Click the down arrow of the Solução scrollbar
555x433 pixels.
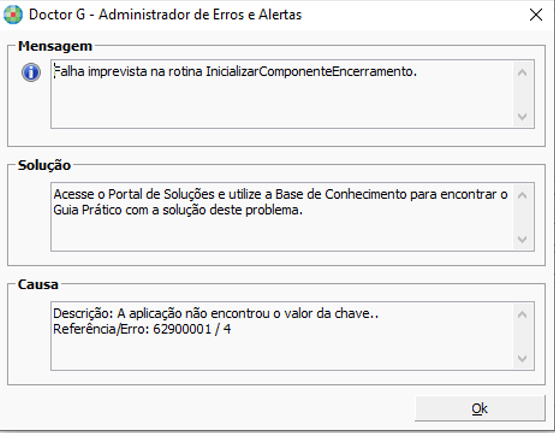[522, 239]
